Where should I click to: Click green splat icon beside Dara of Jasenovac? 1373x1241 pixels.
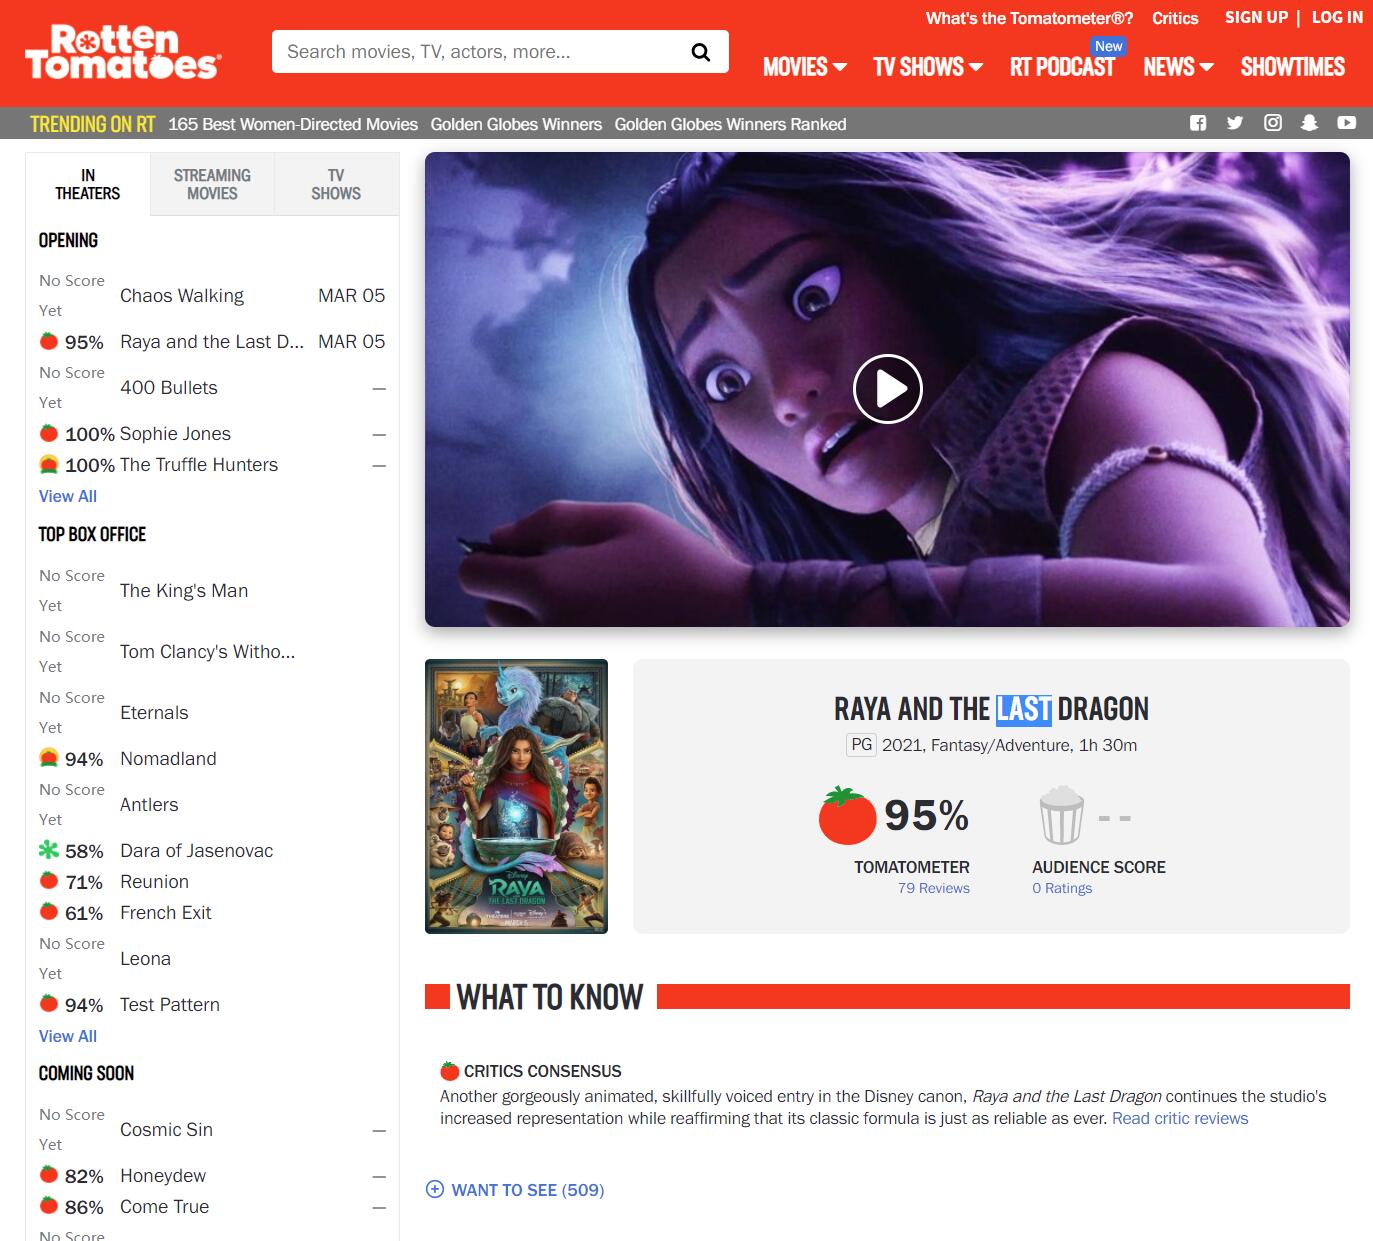pos(49,850)
